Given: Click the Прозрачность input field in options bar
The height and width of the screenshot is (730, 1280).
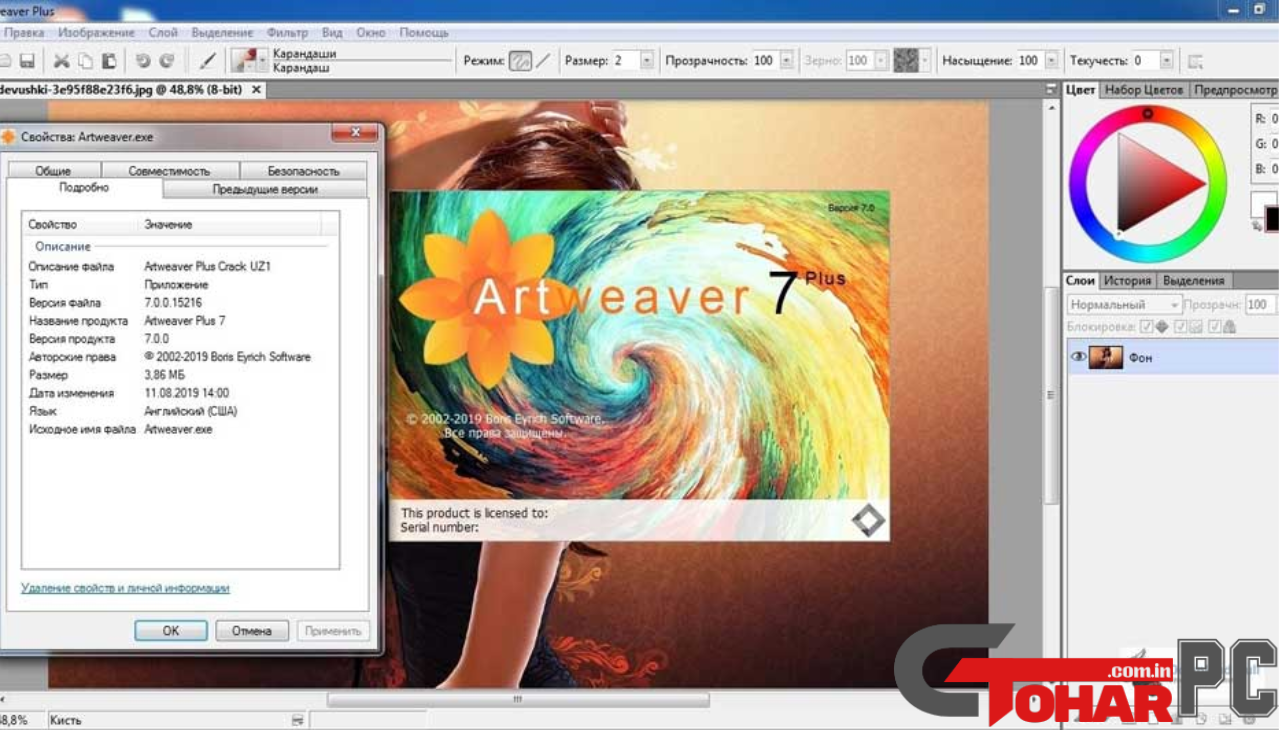Looking at the screenshot, I should (765, 61).
